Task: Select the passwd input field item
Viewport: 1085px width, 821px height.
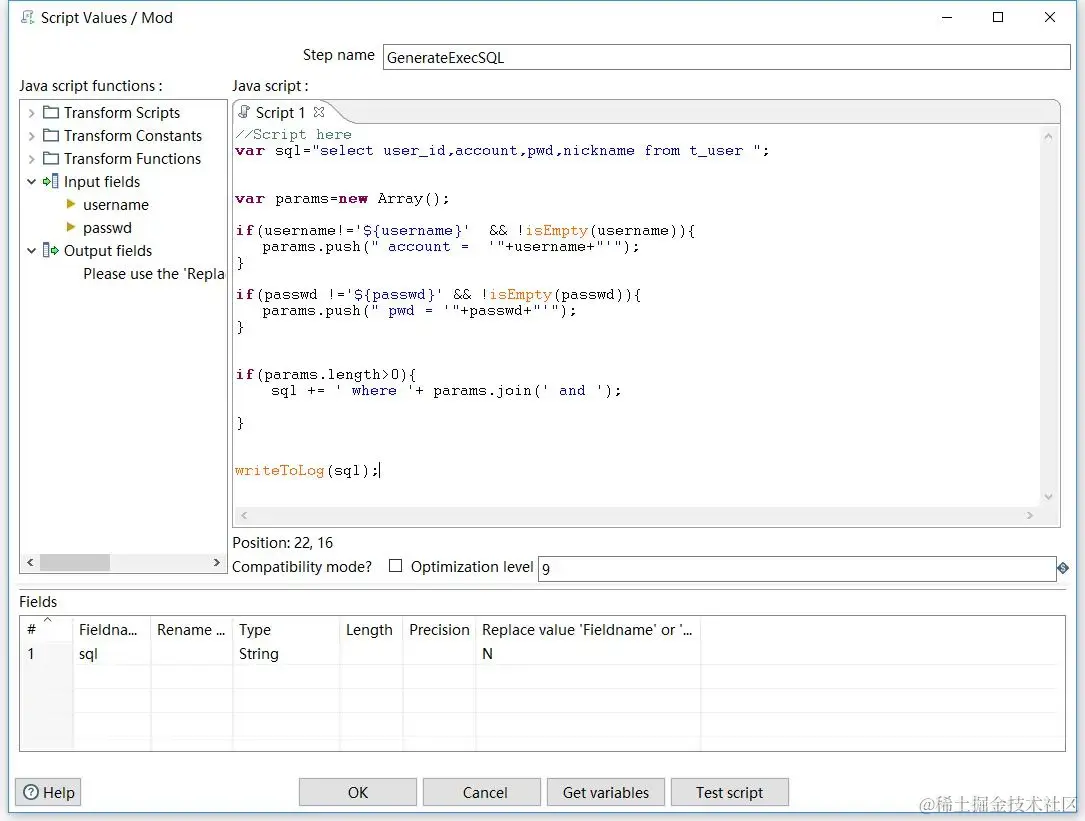Action: coord(107,227)
